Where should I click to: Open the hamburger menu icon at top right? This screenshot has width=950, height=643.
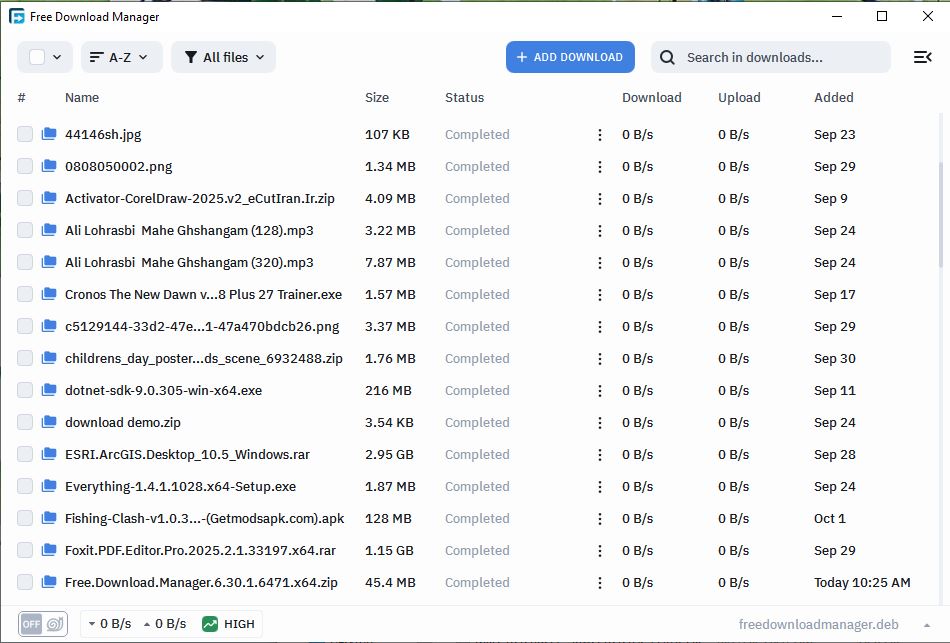point(922,58)
